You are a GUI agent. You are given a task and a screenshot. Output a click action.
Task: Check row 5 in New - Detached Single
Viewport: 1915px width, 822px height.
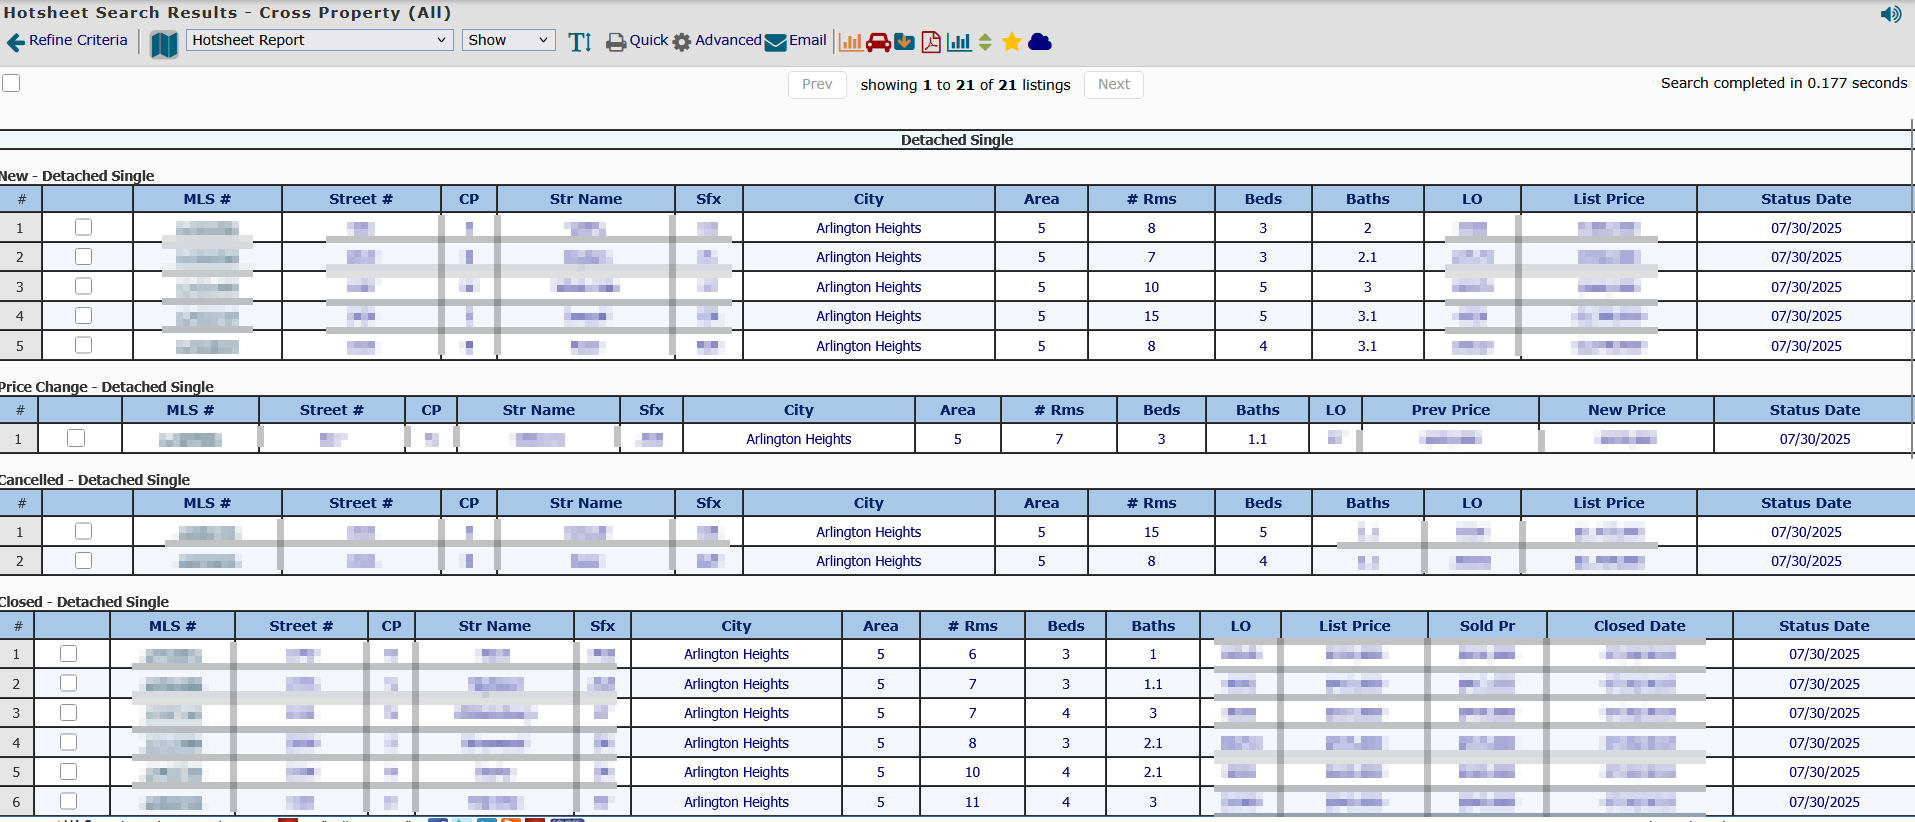click(84, 345)
